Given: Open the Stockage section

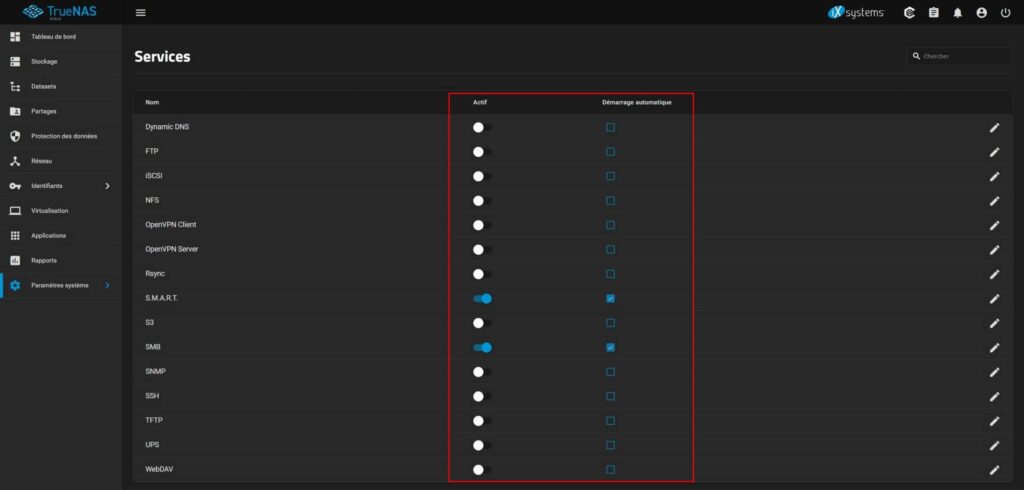Looking at the screenshot, I should pos(61,61).
